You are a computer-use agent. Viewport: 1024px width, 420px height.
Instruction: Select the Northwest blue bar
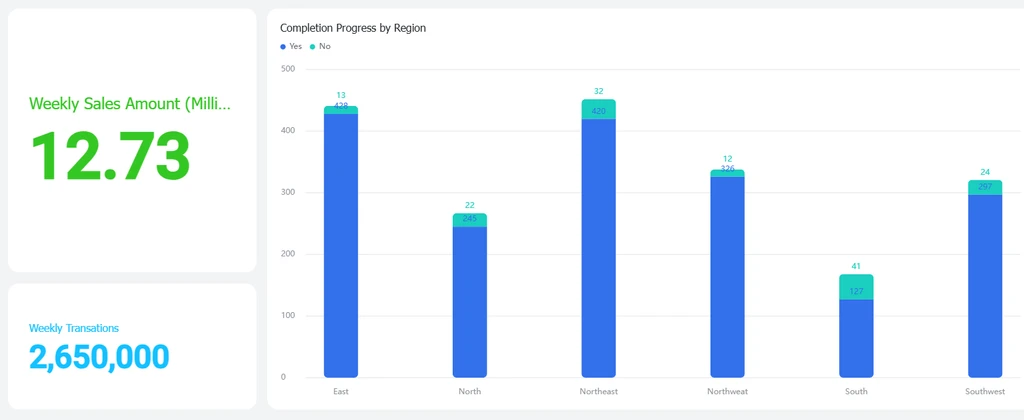point(728,277)
